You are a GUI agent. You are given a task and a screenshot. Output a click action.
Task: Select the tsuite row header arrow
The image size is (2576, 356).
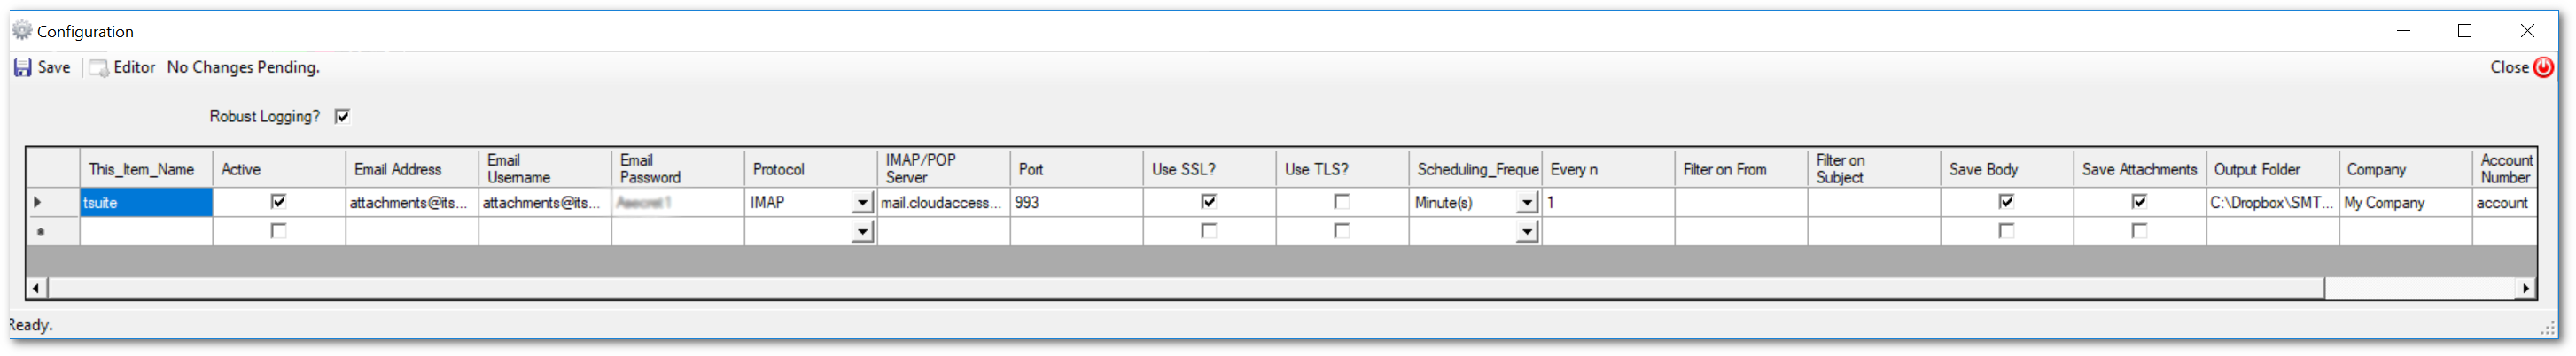tap(39, 202)
